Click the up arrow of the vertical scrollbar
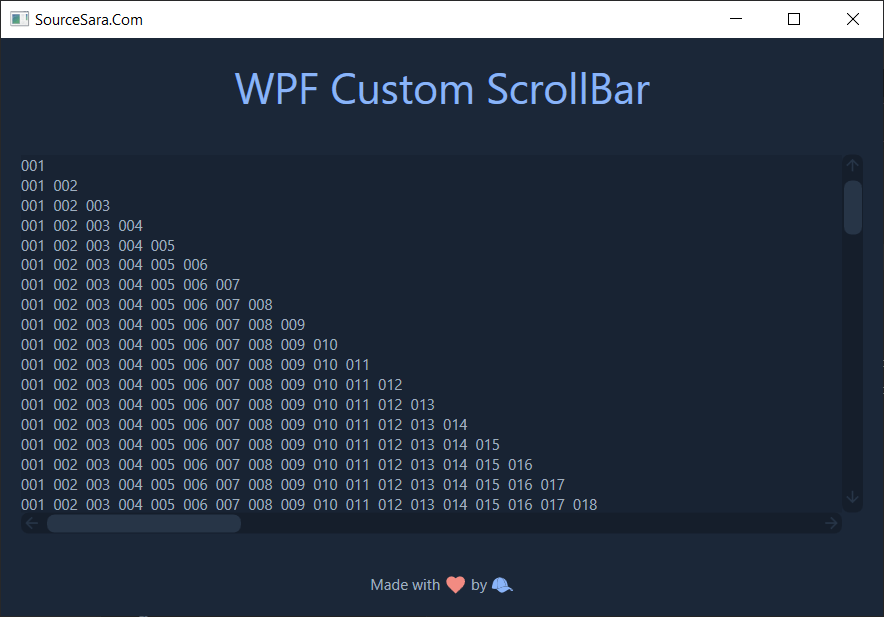Image resolution: width=884 pixels, height=617 pixels. pos(852,164)
